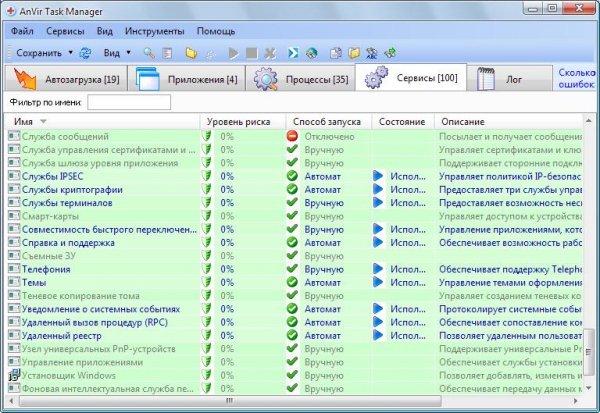Switch to the Приложения [4] tab
600x413 pixels.
tap(186, 79)
